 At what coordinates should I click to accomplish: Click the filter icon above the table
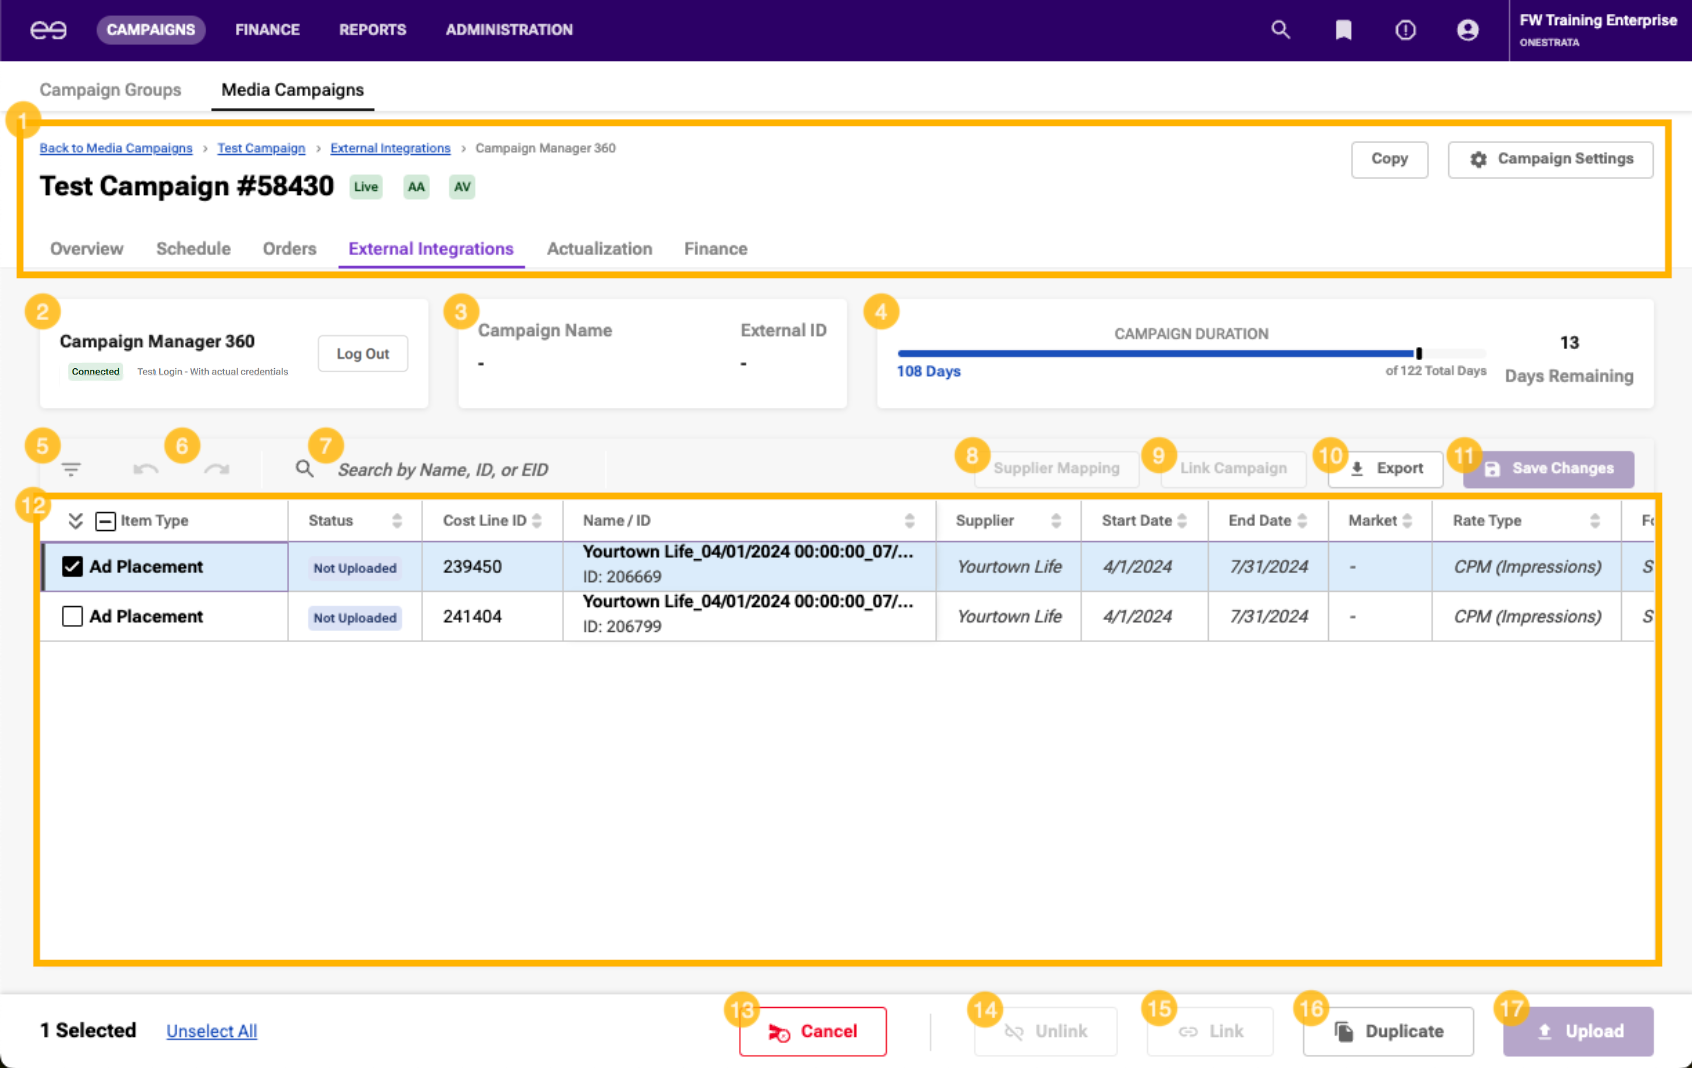click(x=71, y=469)
